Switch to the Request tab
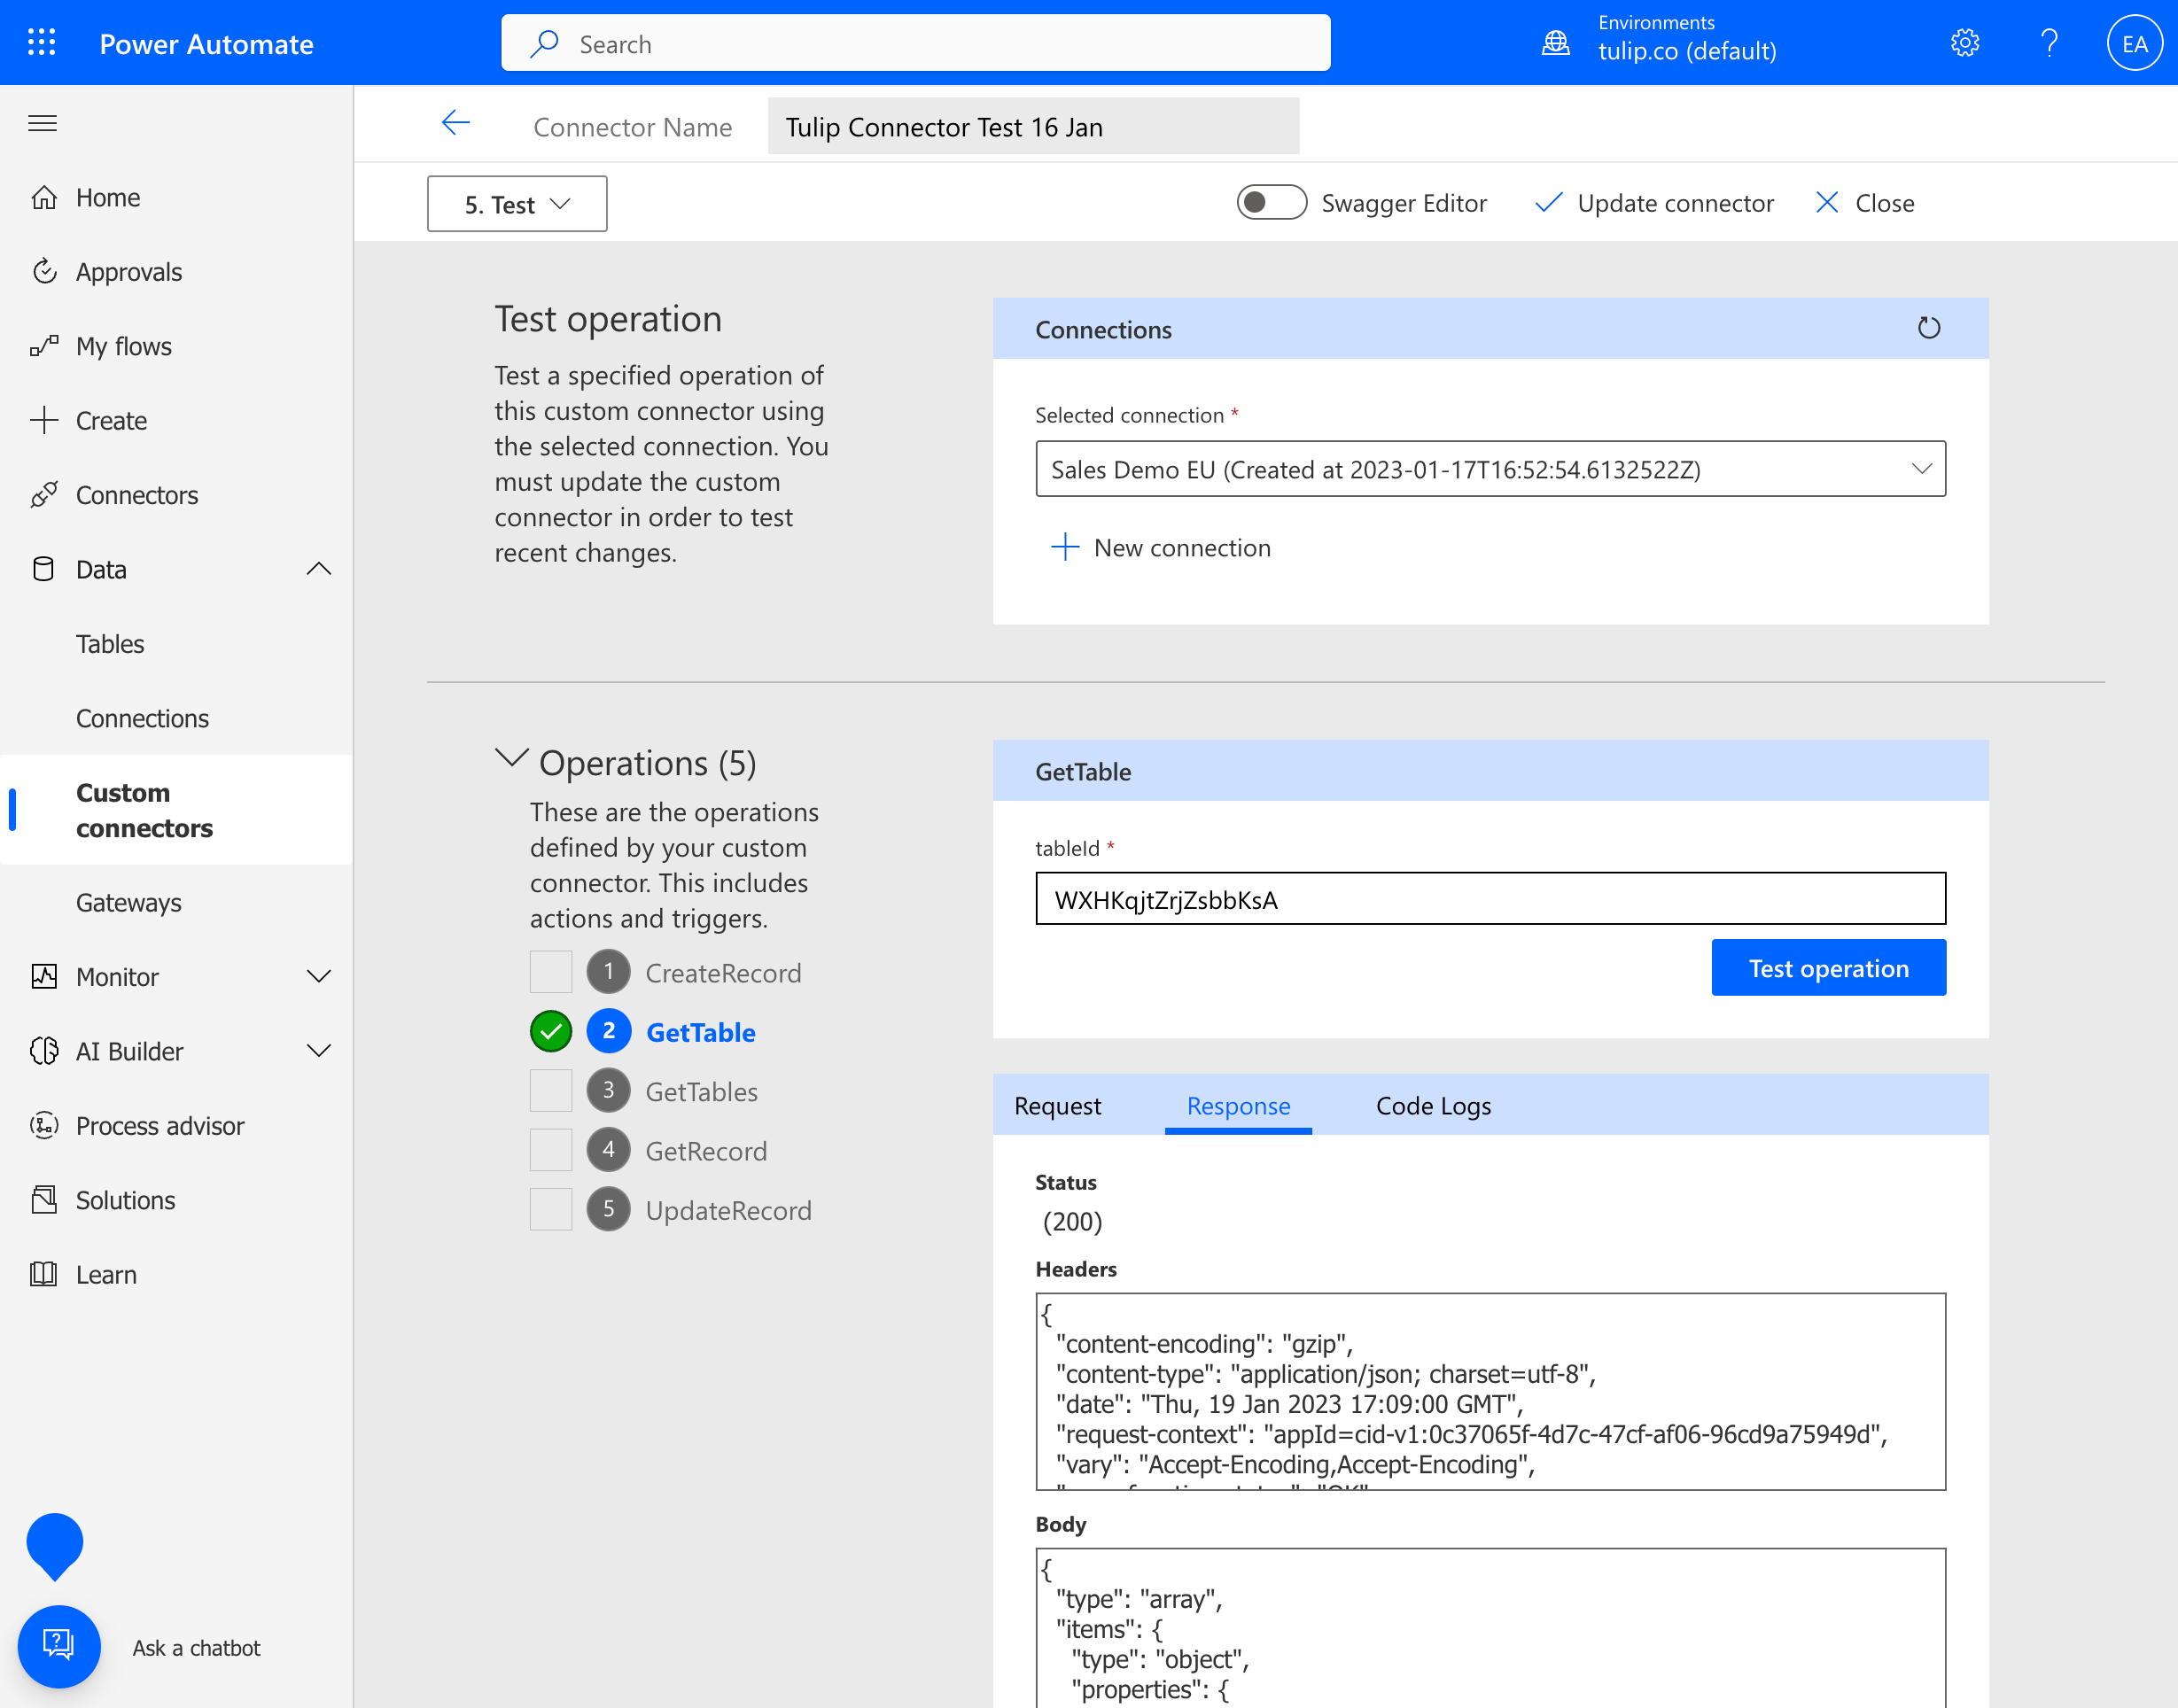2178x1708 pixels. click(1057, 1105)
